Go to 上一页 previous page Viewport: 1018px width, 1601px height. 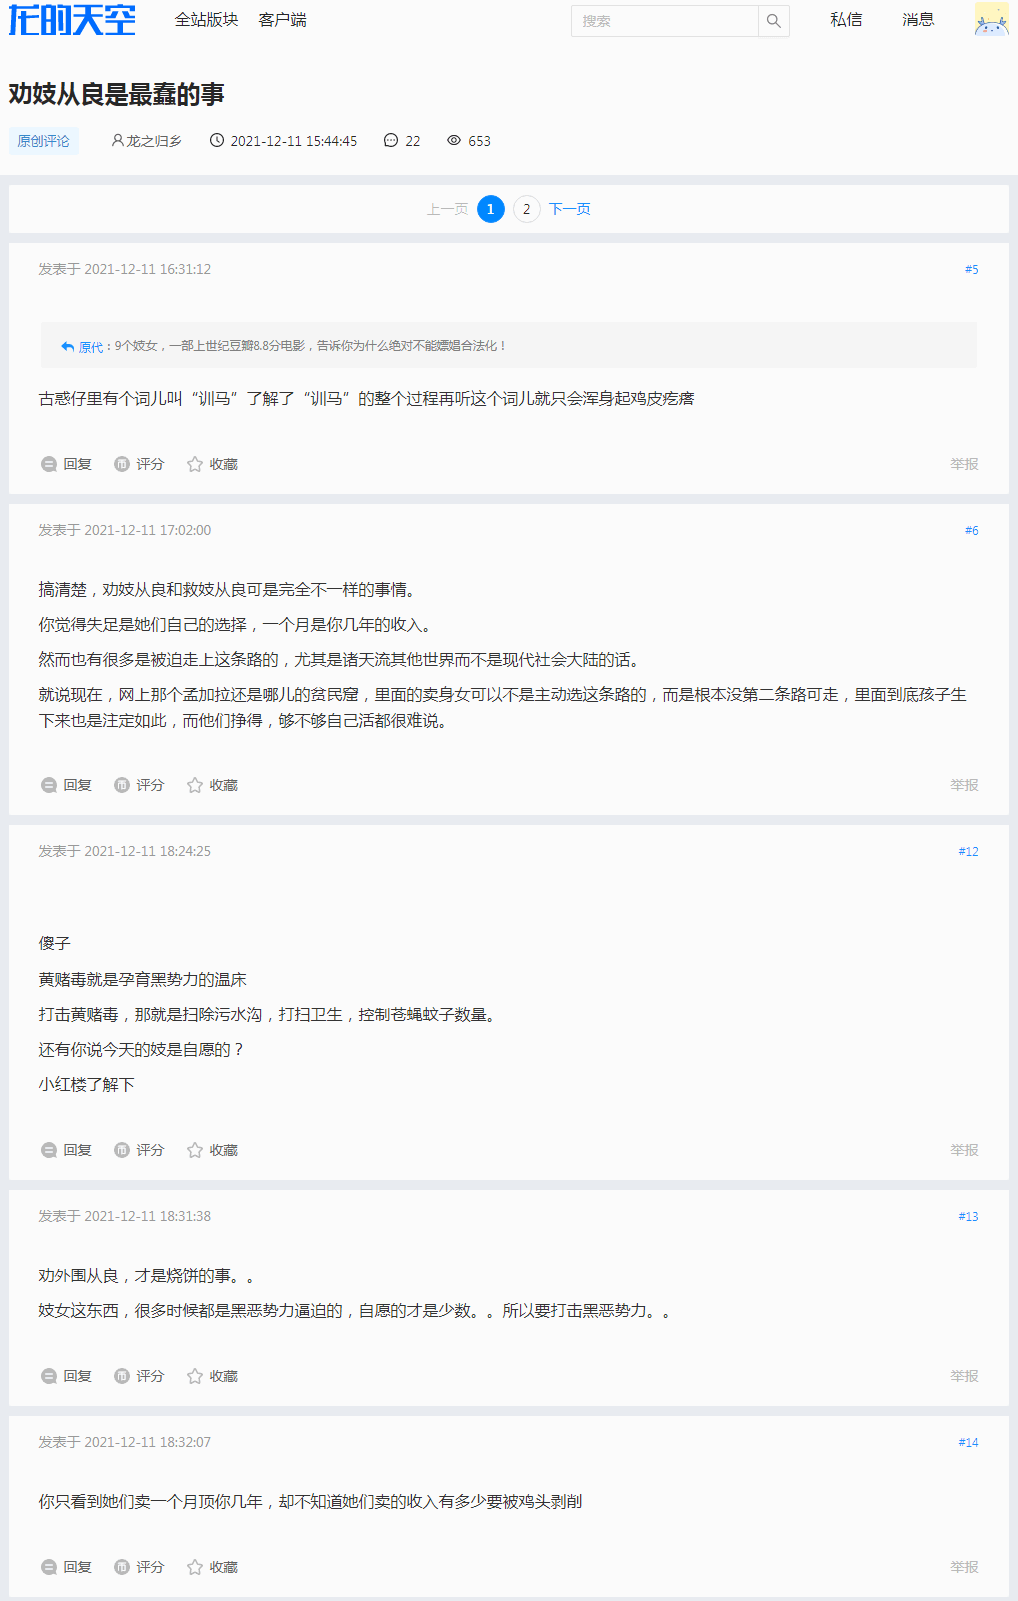click(x=447, y=209)
